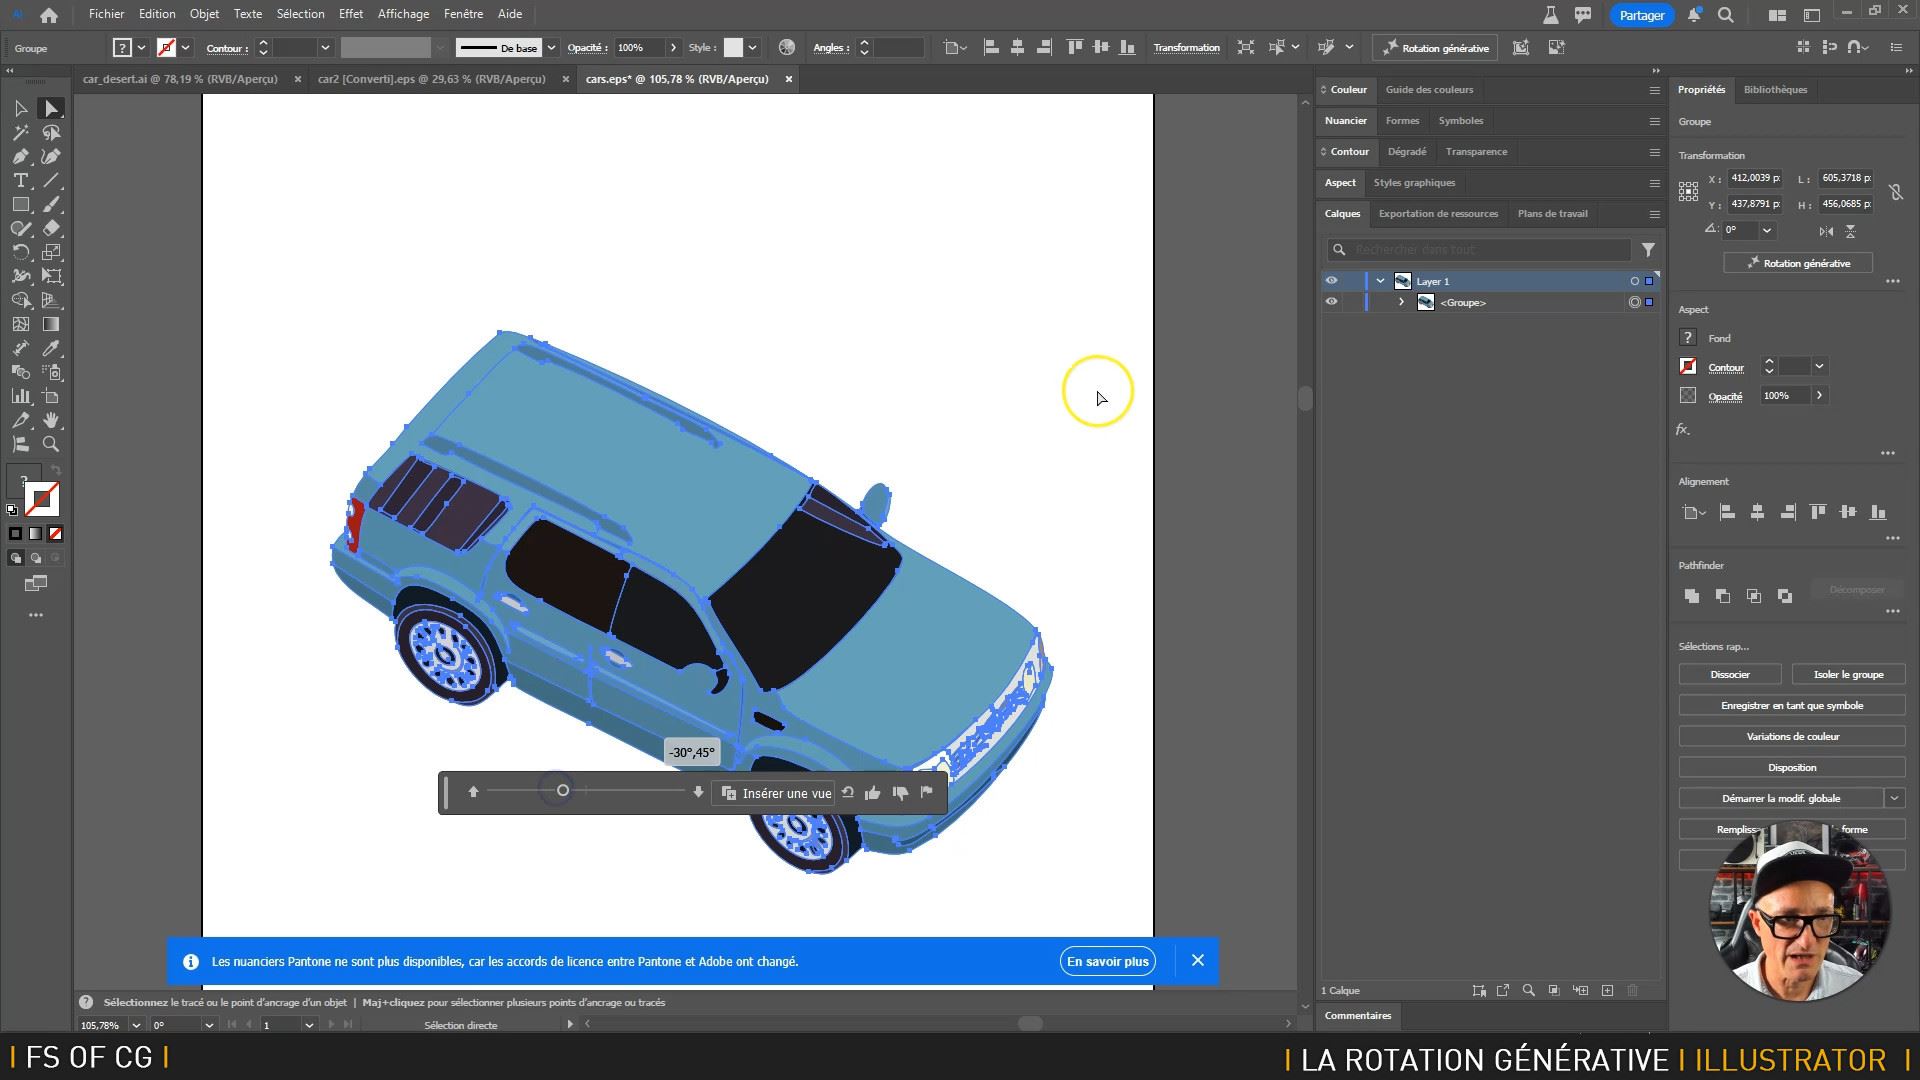Choose the Hand tool
1920x1080 pixels.
(x=51, y=420)
